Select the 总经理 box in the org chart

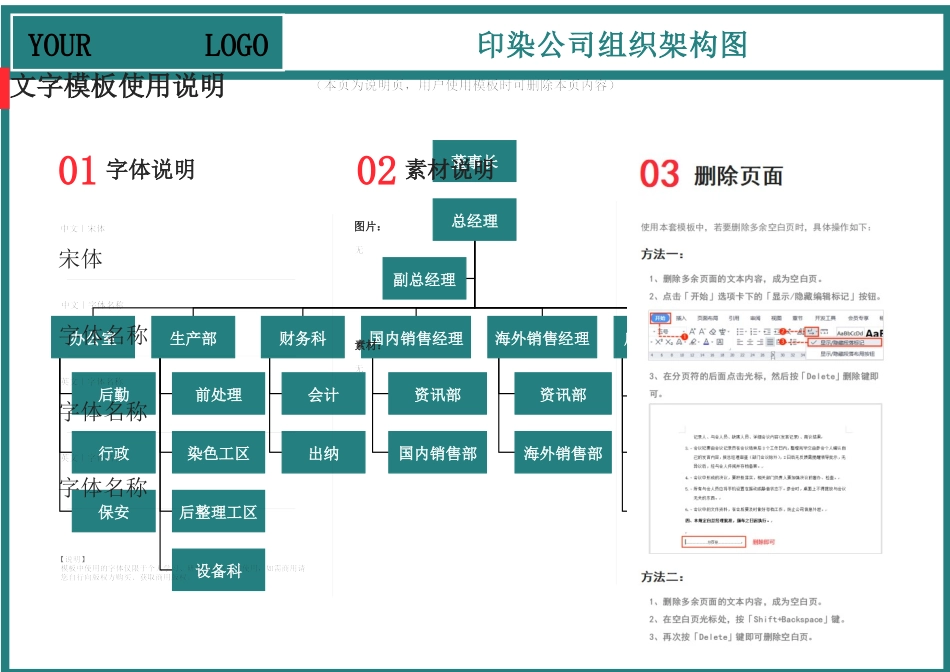click(x=475, y=222)
